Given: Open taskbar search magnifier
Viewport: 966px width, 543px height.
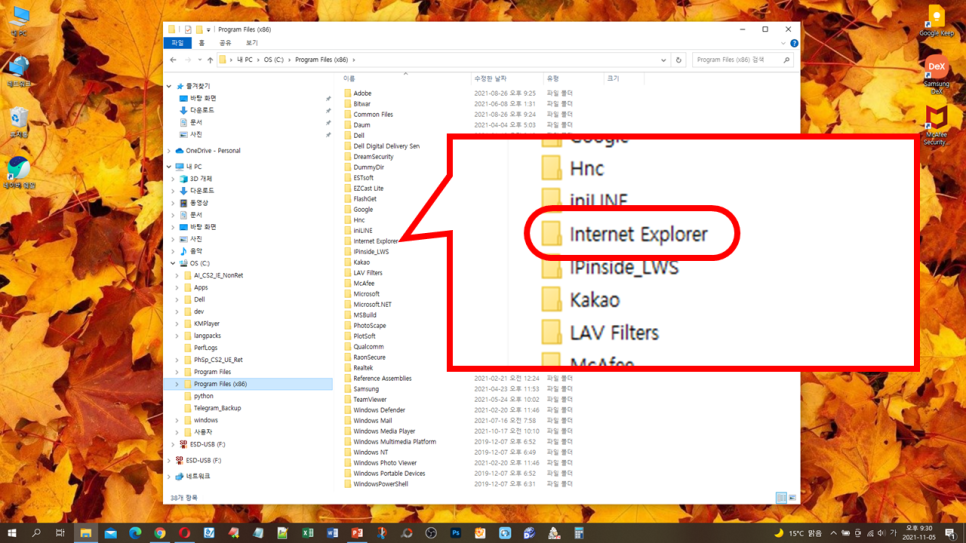Looking at the screenshot, I should 36,533.
